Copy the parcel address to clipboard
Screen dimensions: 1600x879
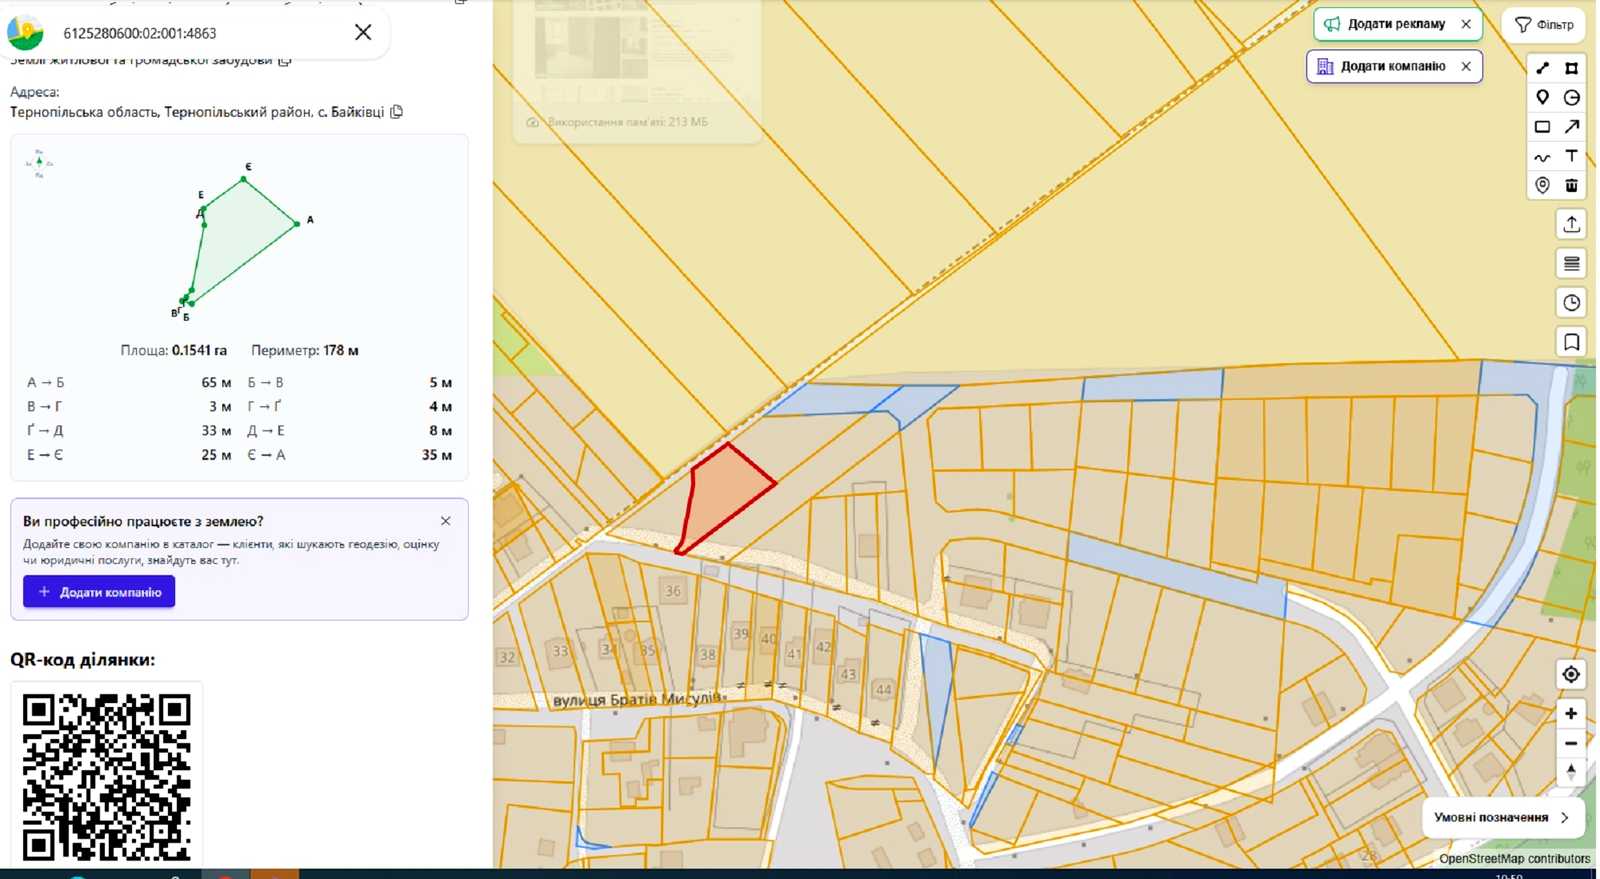[x=397, y=112]
